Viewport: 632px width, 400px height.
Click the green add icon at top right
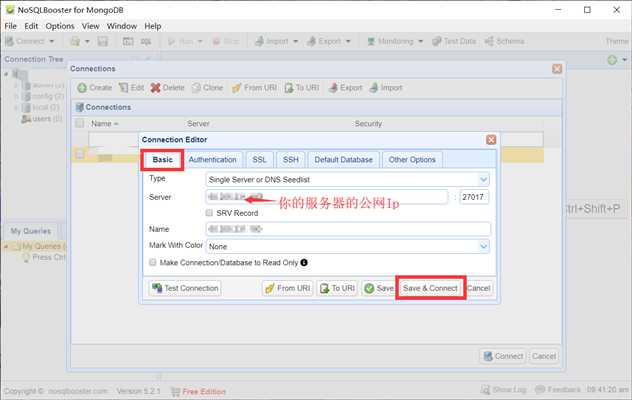(x=612, y=60)
